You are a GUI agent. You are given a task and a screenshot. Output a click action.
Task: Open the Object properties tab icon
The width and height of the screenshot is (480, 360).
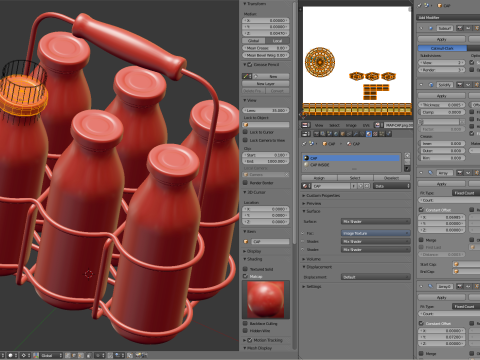click(x=342, y=134)
